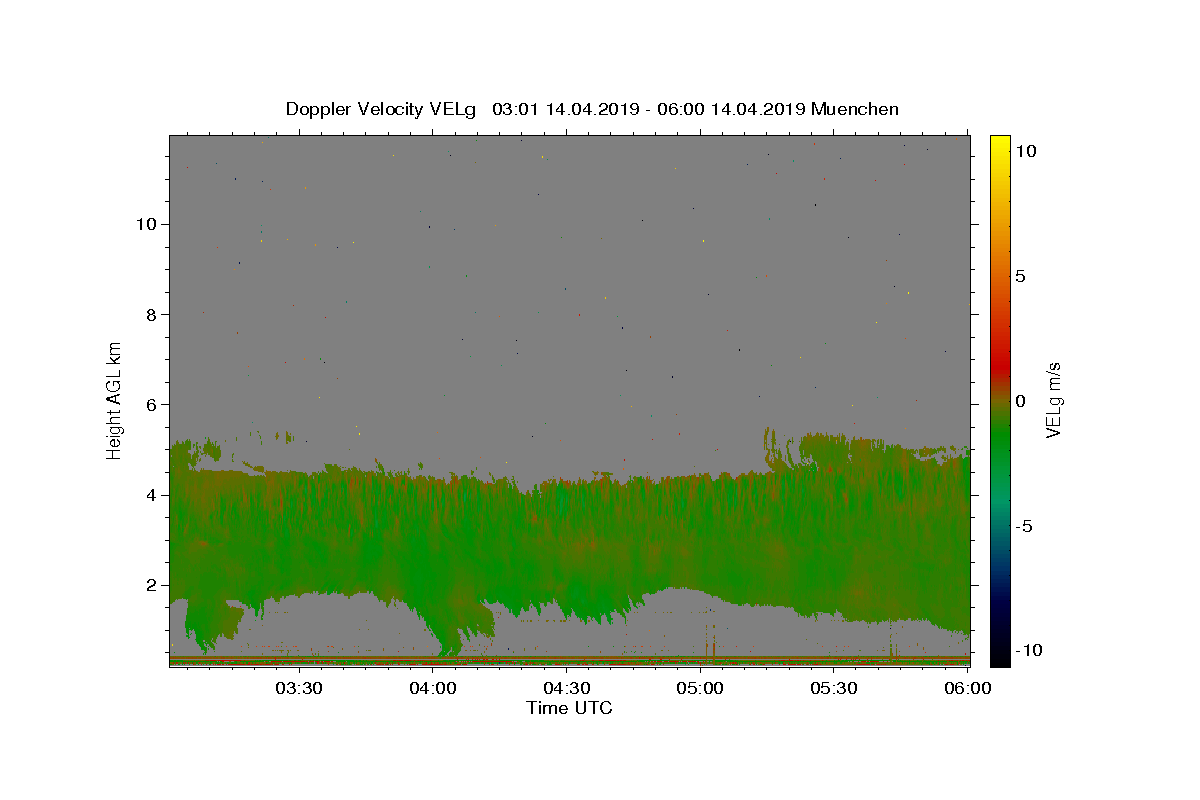Select the 'Height AGL km' y-axis label

115,400
